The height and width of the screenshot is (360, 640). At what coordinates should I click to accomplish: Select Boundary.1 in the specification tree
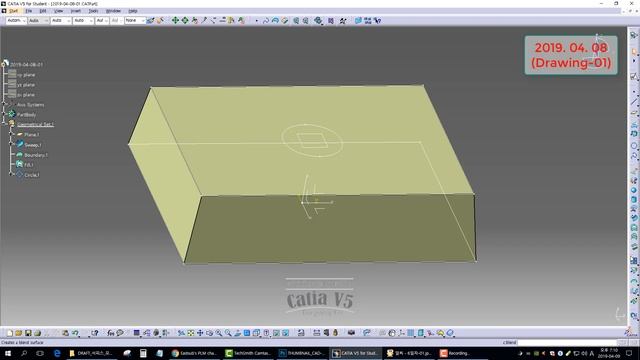pyautogui.click(x=36, y=155)
